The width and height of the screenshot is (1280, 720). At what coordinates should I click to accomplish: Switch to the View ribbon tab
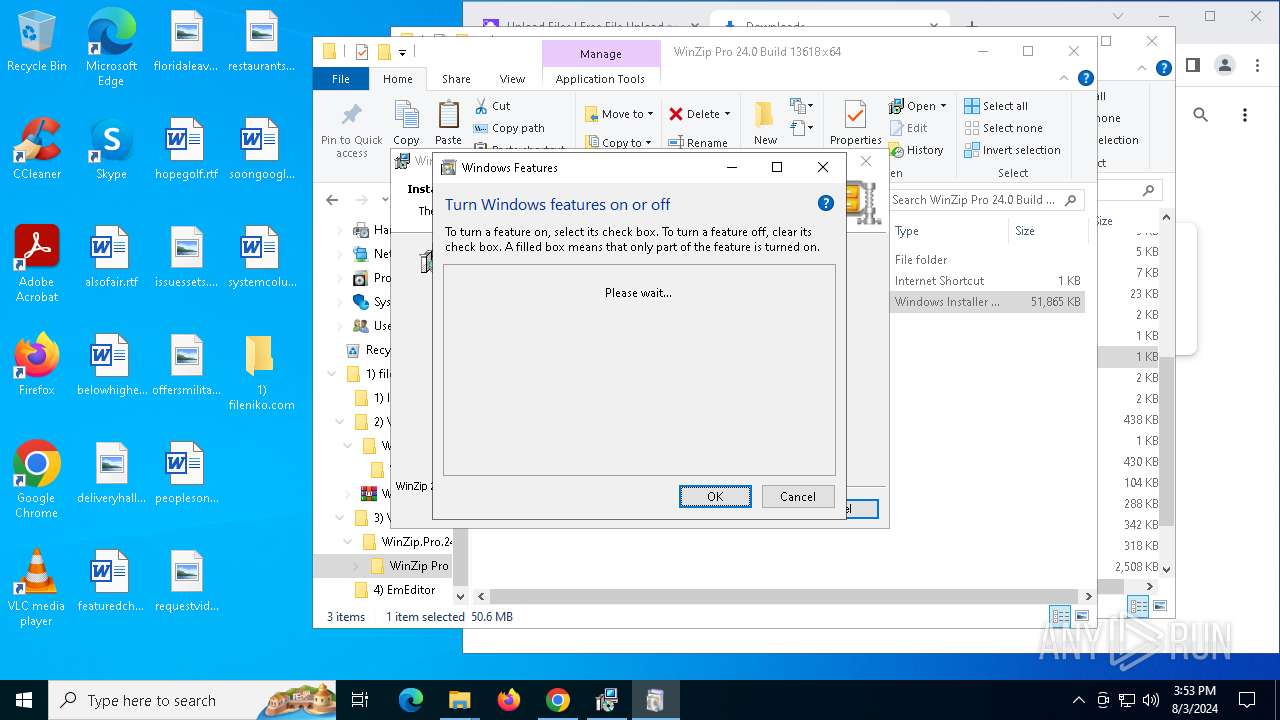tap(512, 79)
